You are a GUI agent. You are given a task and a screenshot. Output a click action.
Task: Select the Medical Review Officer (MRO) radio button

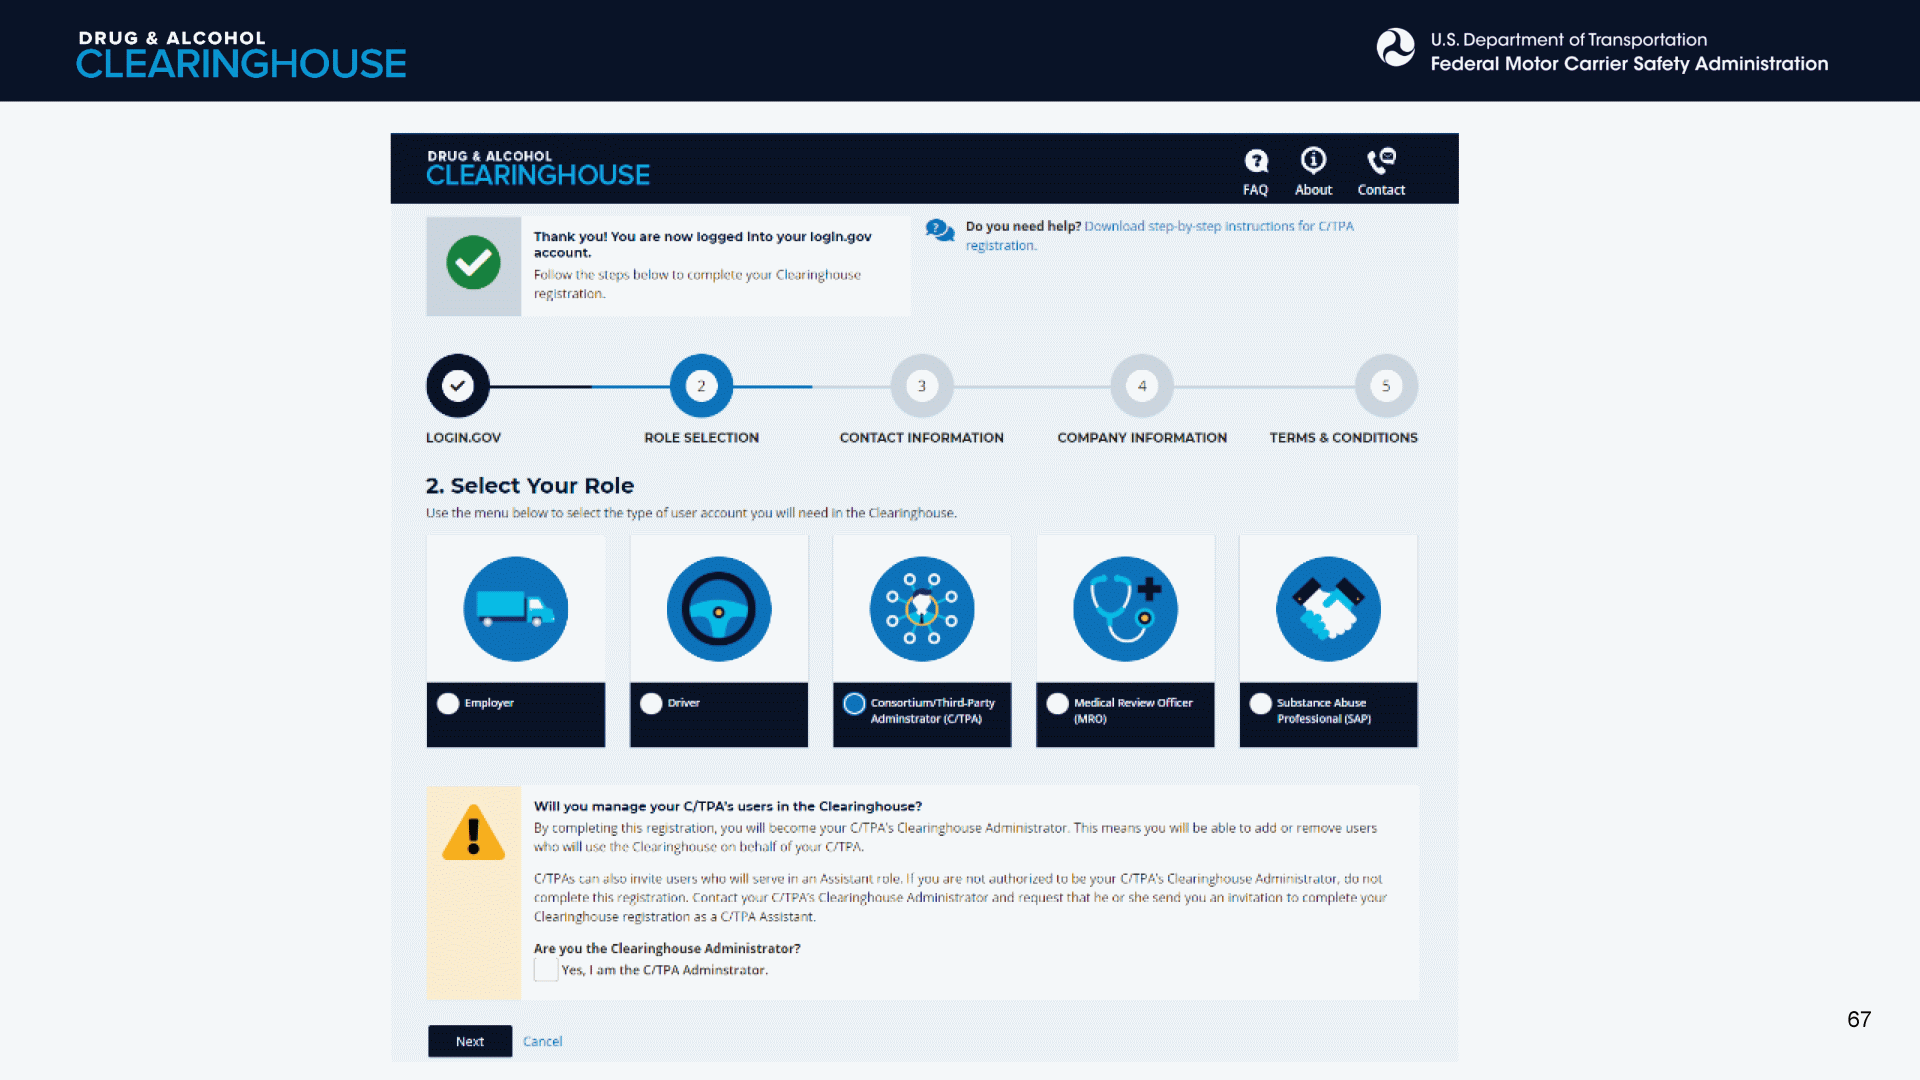[x=1057, y=703]
